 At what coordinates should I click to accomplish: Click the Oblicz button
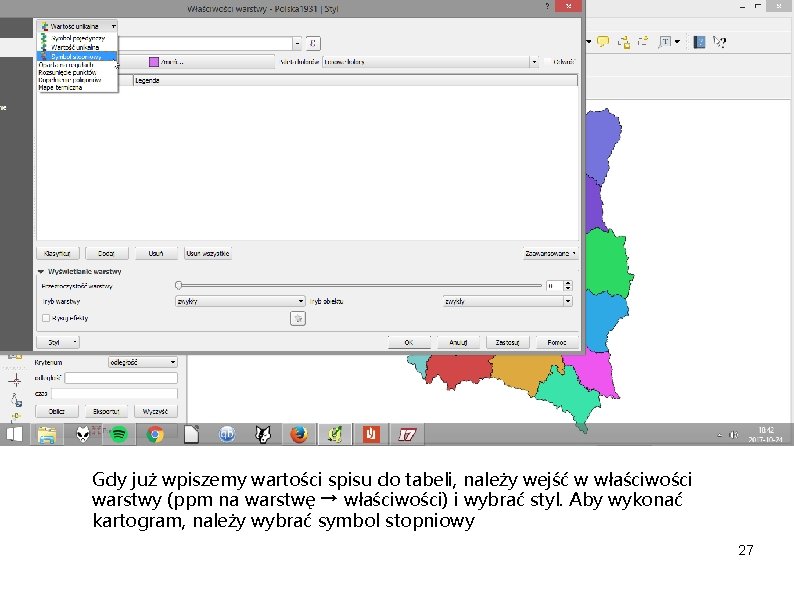click(57, 411)
